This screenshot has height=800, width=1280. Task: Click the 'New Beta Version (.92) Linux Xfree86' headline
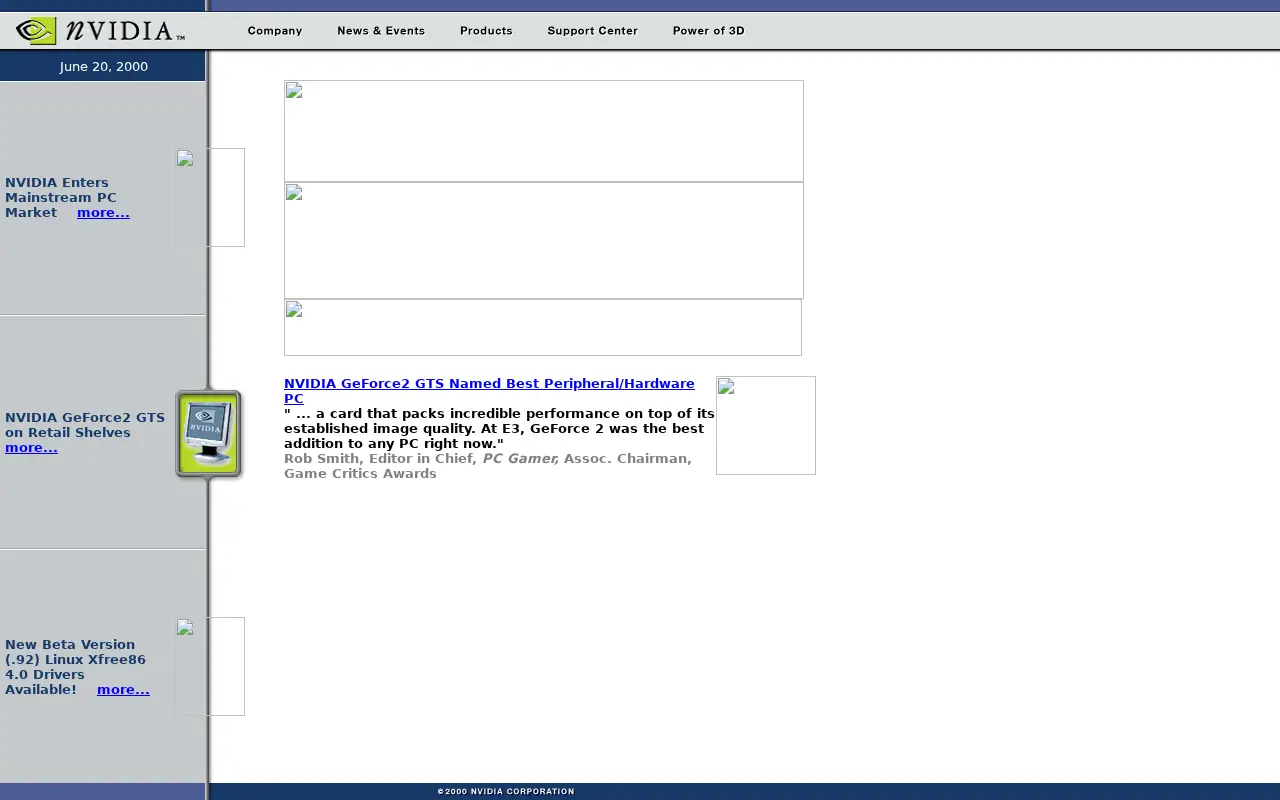pos(75,667)
